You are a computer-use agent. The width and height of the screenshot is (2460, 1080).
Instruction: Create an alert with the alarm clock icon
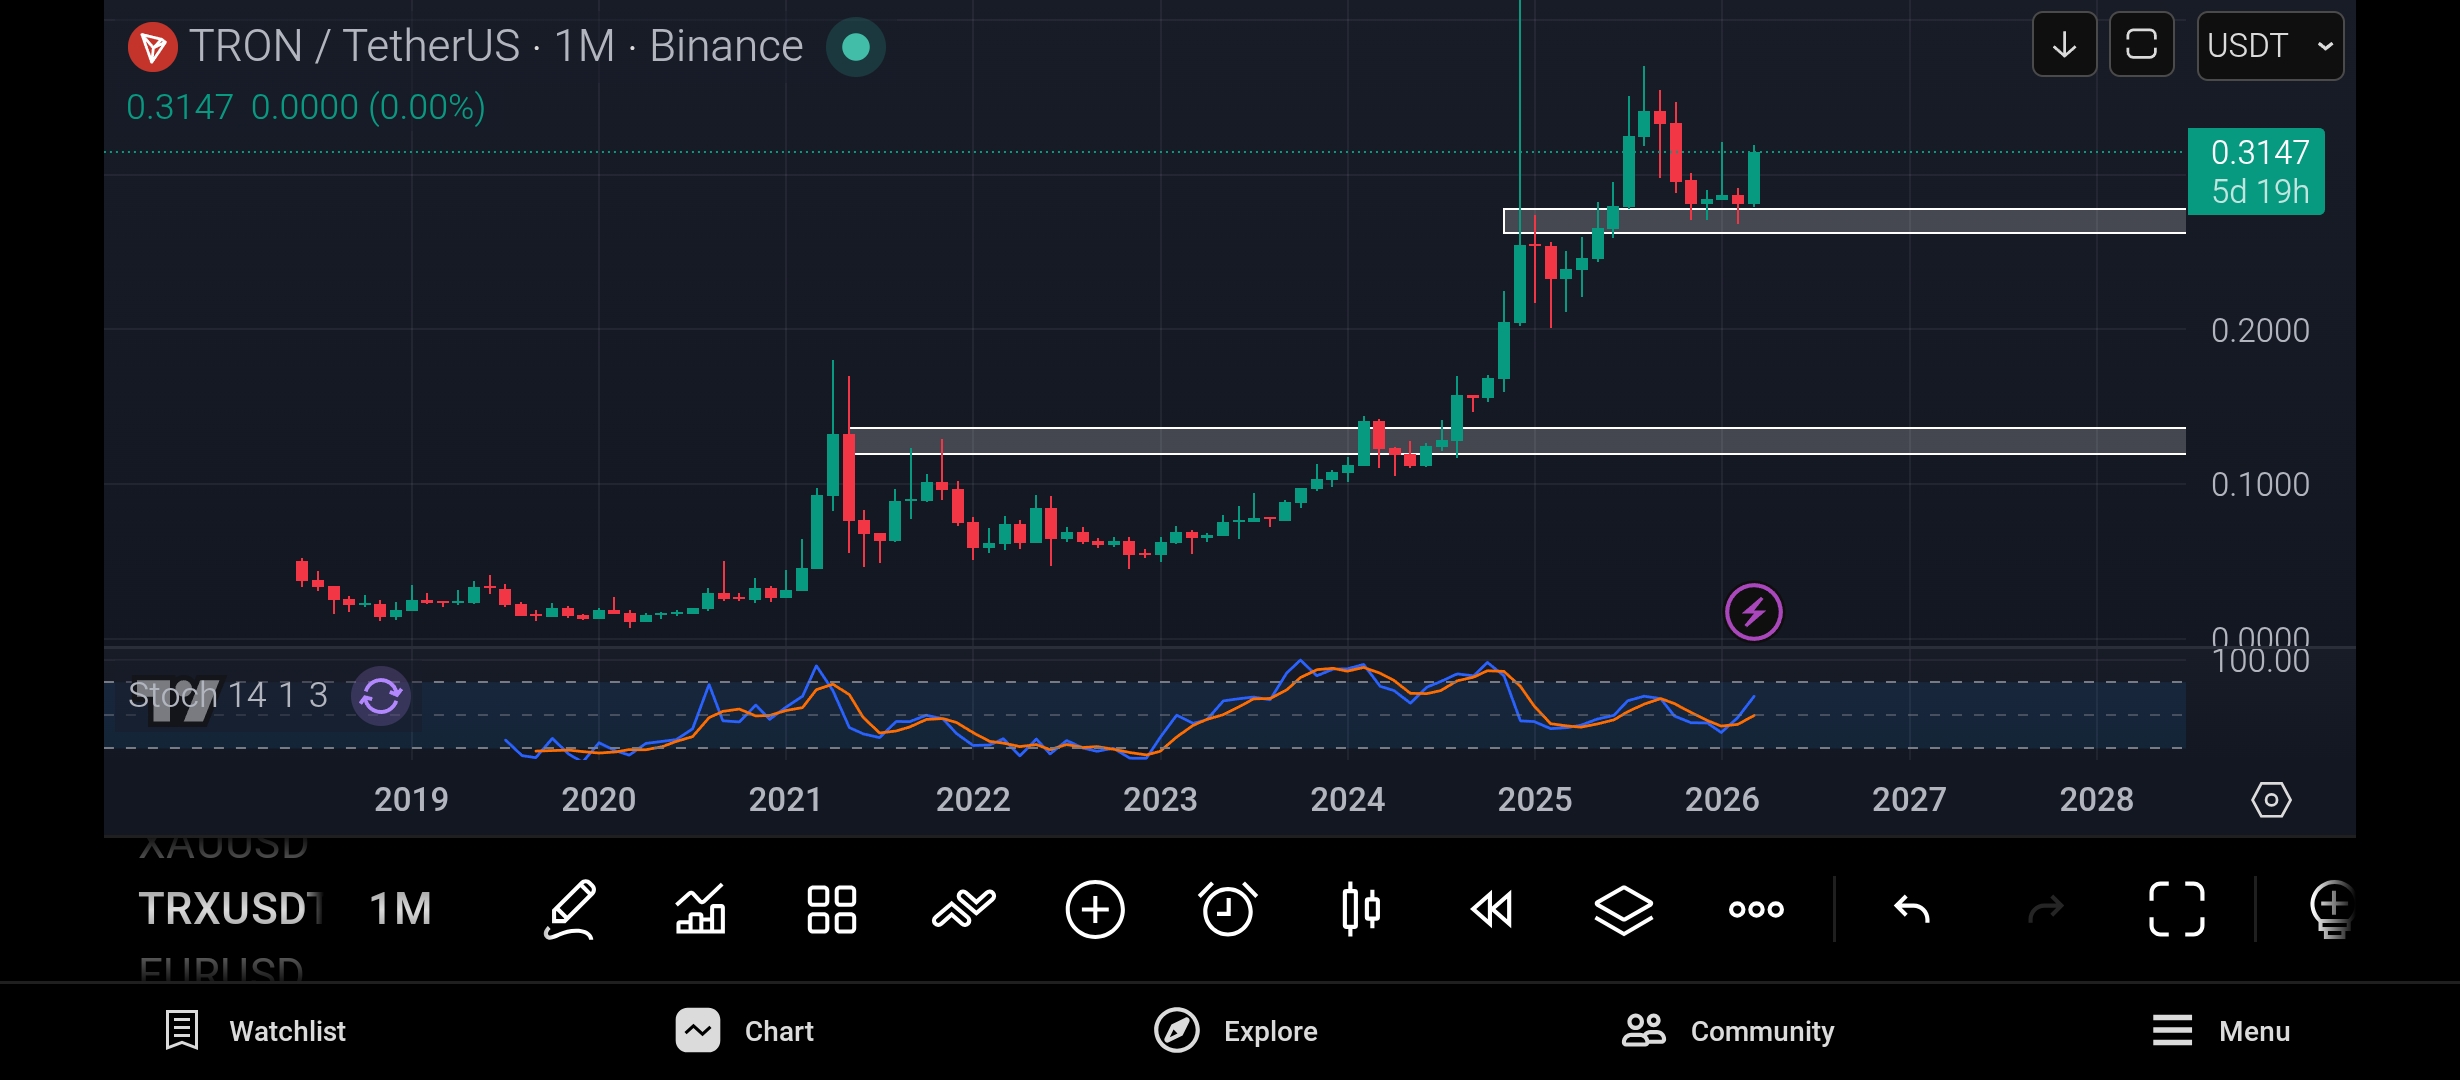(1227, 909)
